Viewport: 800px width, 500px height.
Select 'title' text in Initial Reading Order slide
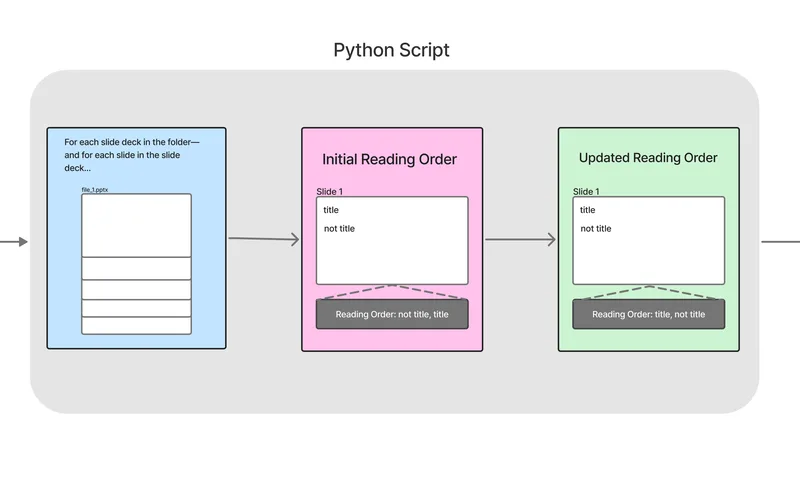pos(331,210)
